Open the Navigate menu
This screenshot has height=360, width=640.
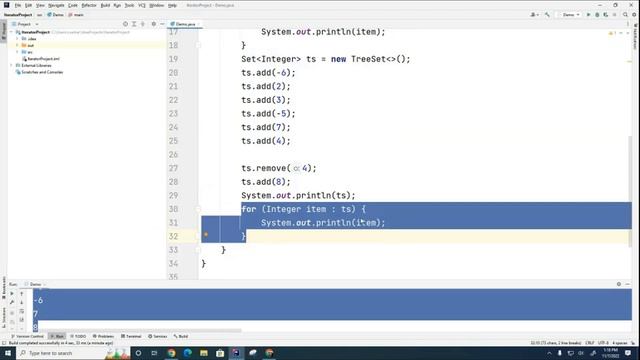point(56,5)
